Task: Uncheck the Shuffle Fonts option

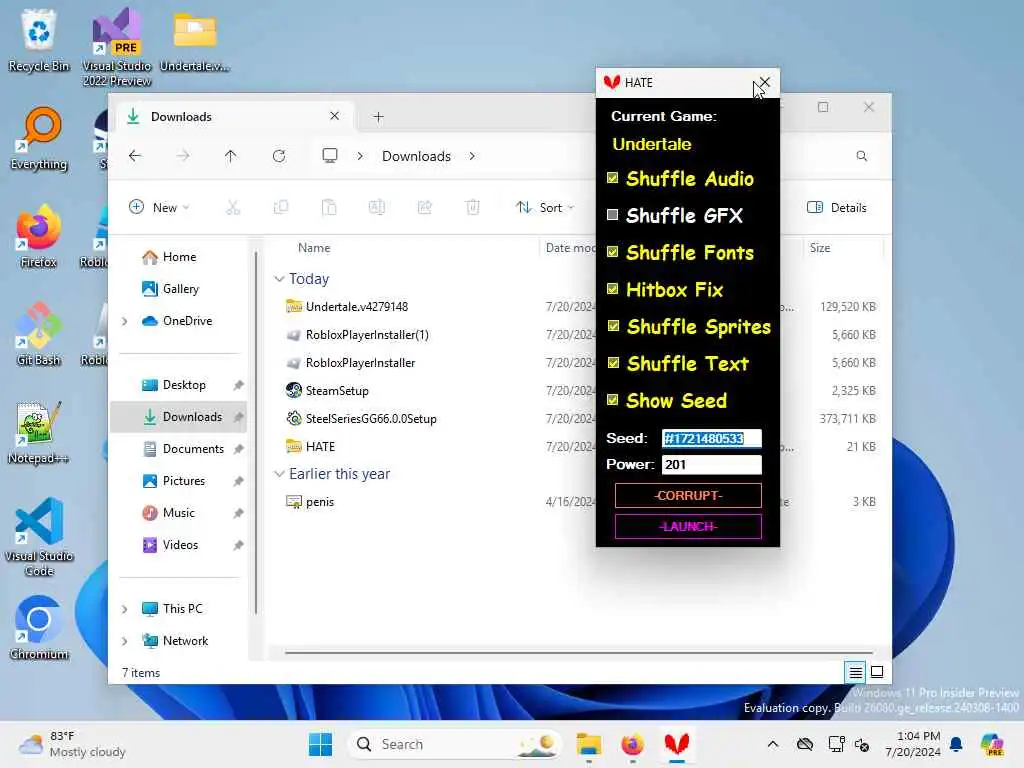Action: click(613, 252)
